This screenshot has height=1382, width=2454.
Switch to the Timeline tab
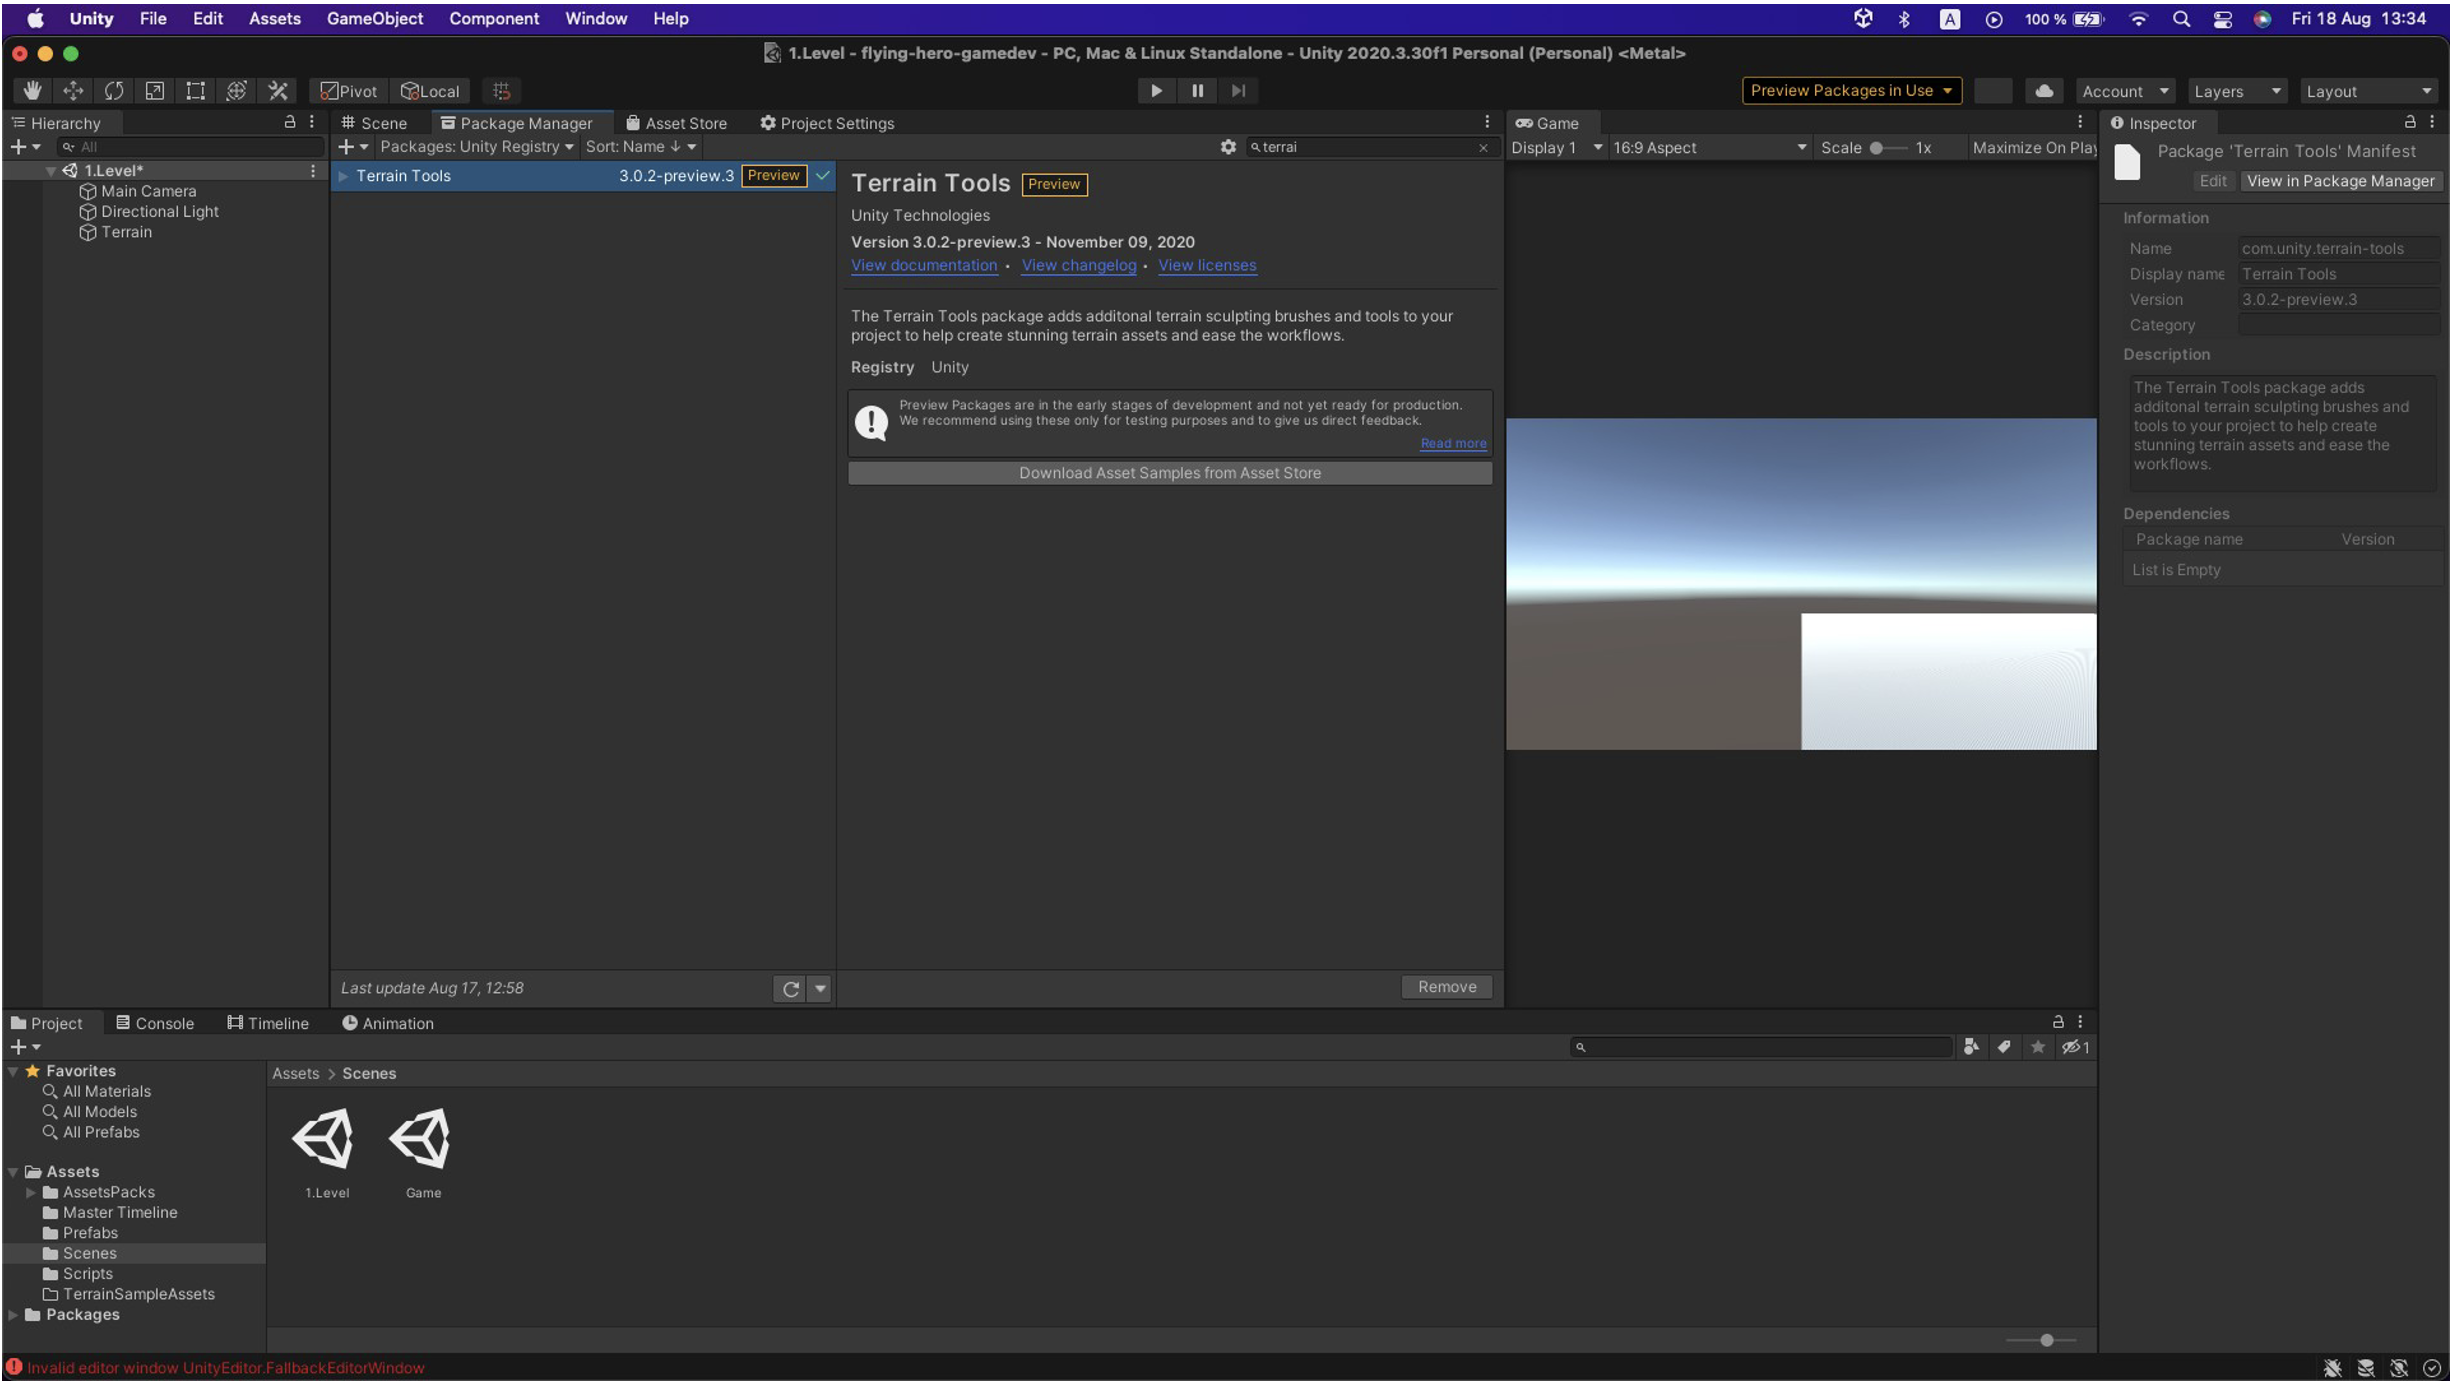(x=268, y=1023)
